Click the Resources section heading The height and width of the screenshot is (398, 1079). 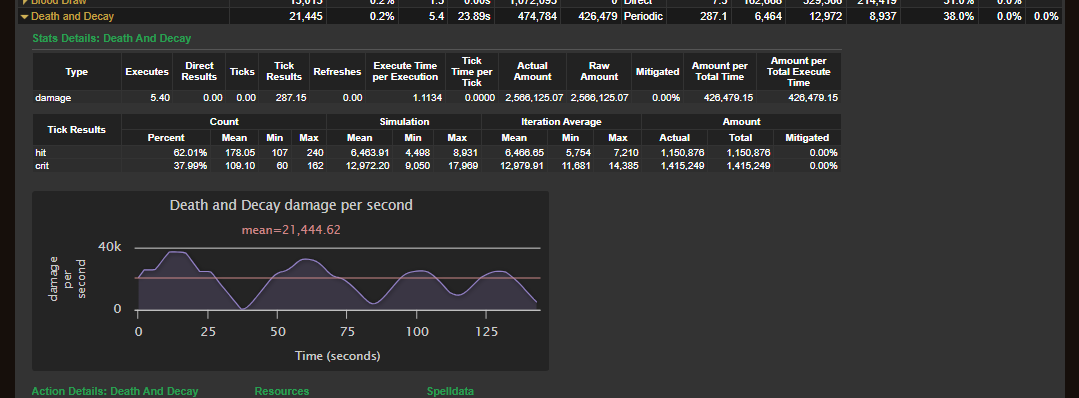281,391
